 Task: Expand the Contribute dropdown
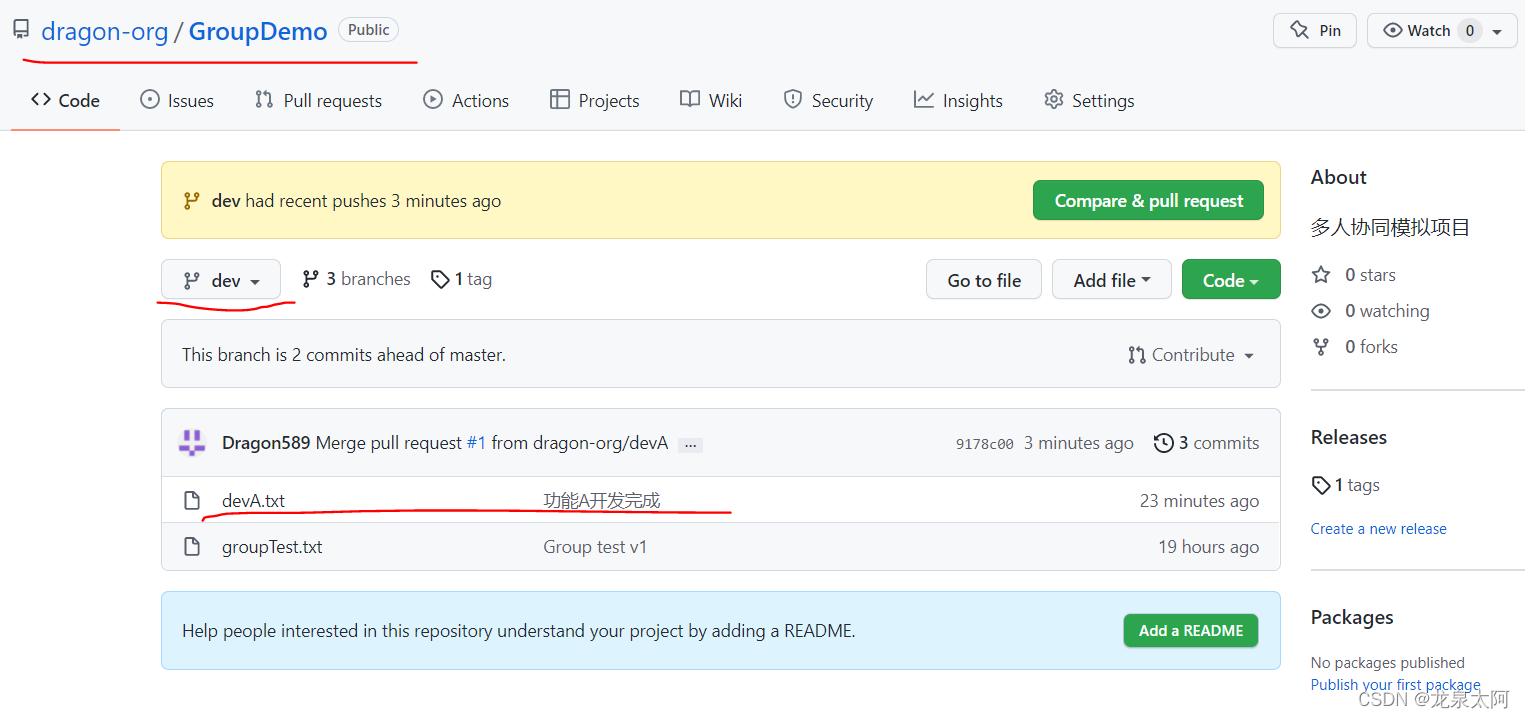[1191, 355]
